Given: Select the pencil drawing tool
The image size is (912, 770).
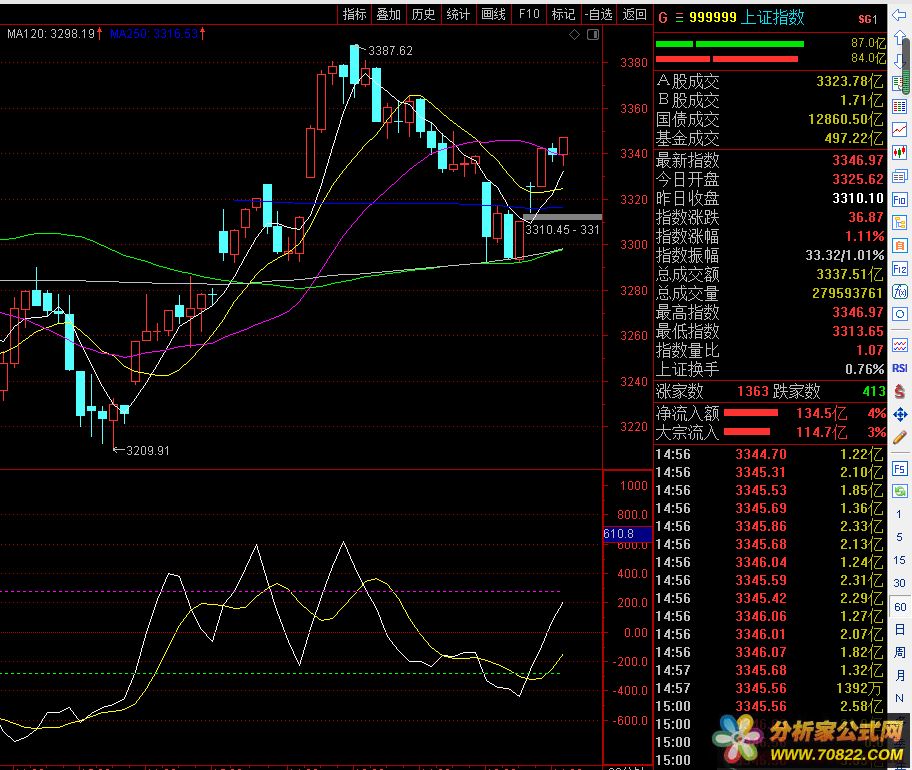Looking at the screenshot, I should pos(899,437).
